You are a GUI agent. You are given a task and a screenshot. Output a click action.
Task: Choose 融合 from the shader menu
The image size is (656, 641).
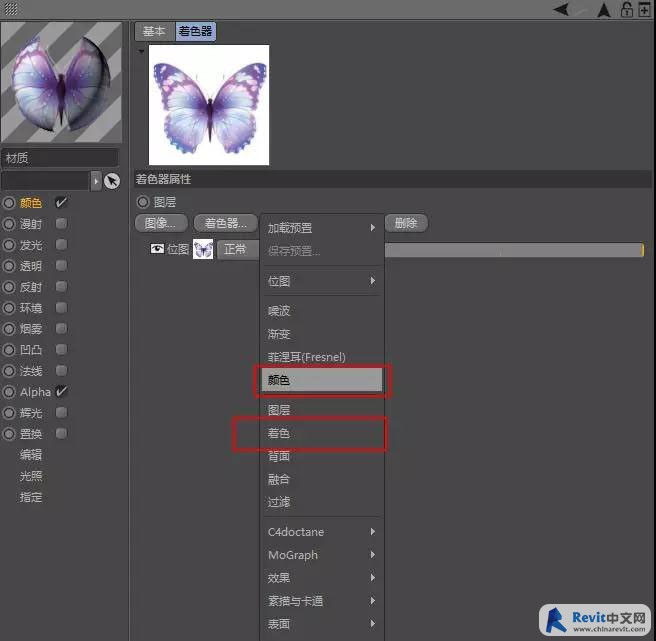(x=321, y=479)
